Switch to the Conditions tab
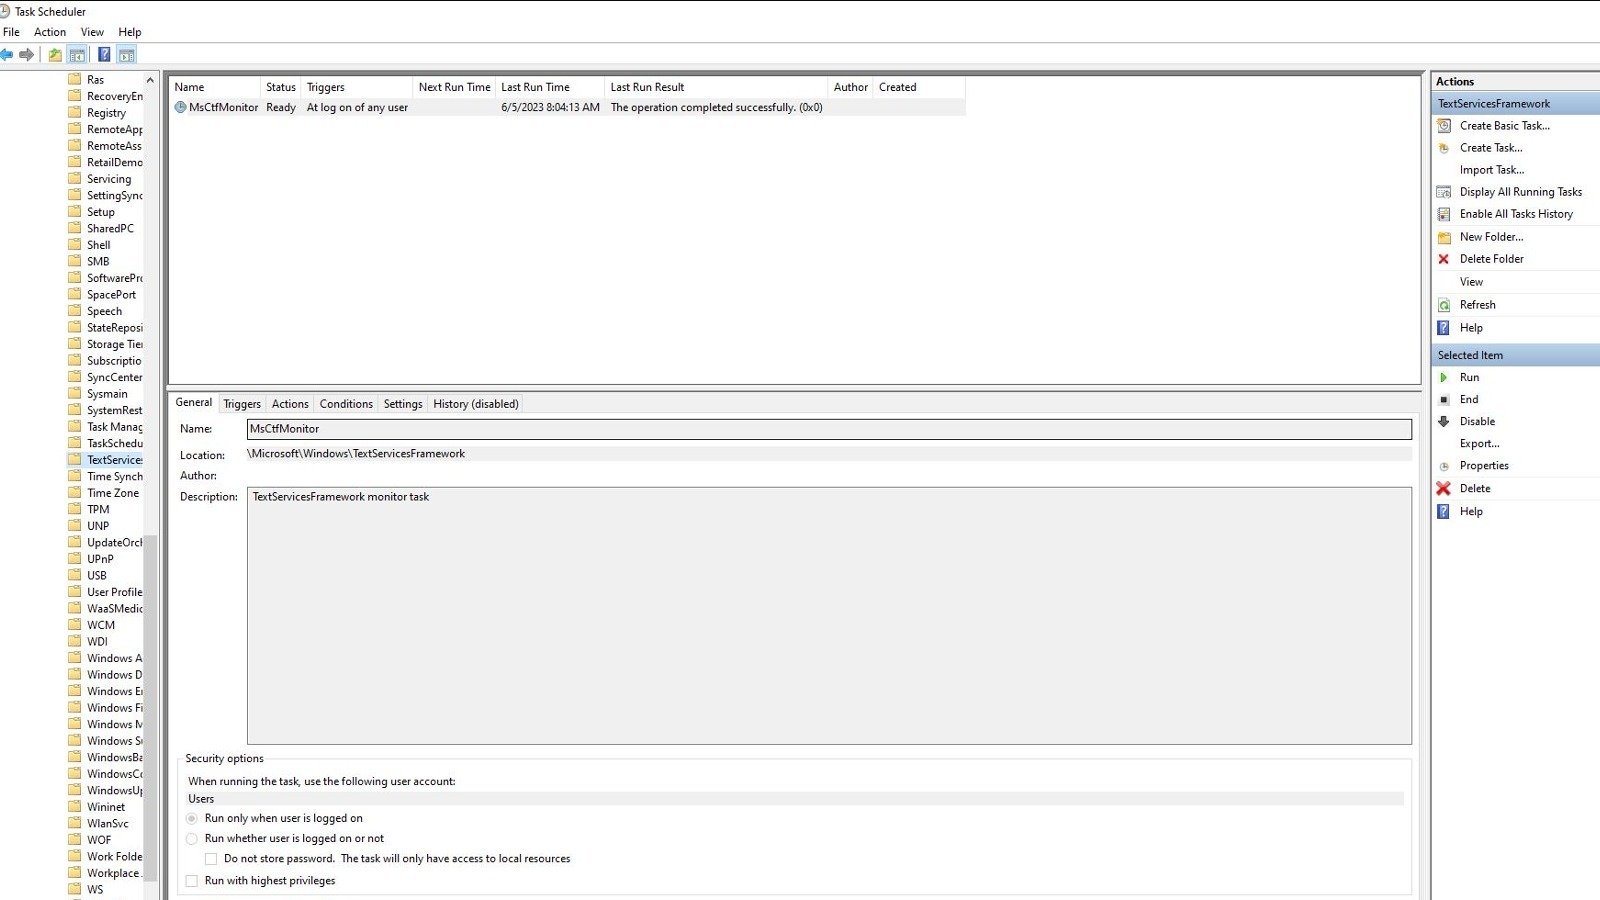The height and width of the screenshot is (900, 1600). tap(345, 403)
